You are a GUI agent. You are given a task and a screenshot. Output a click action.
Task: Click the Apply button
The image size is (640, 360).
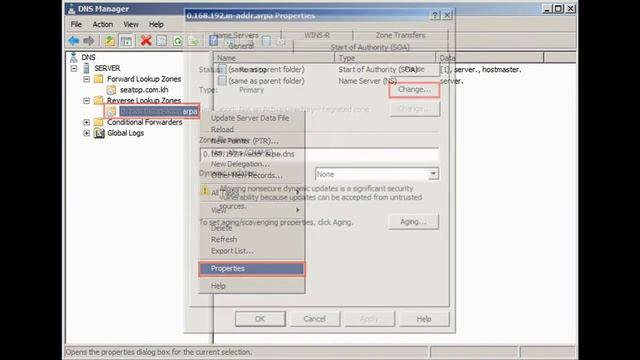(369, 319)
